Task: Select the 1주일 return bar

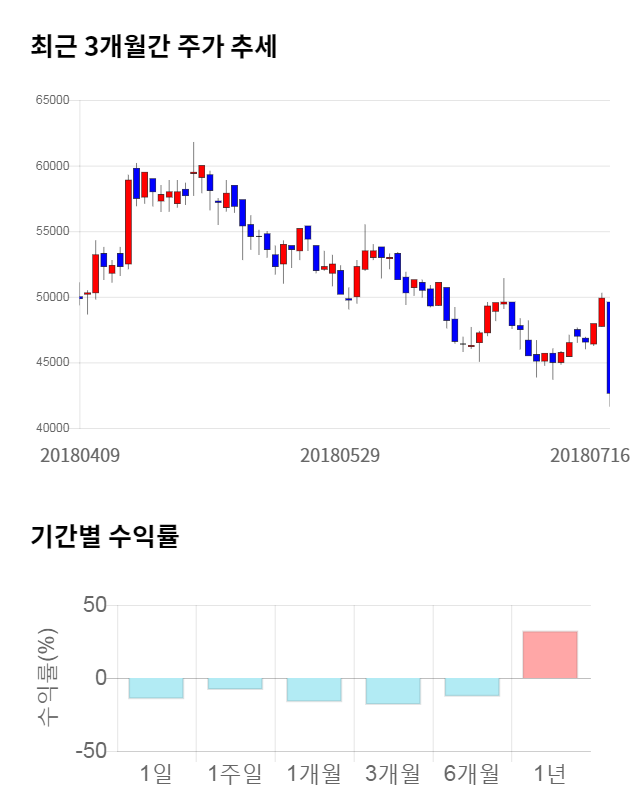Action: tap(235, 683)
